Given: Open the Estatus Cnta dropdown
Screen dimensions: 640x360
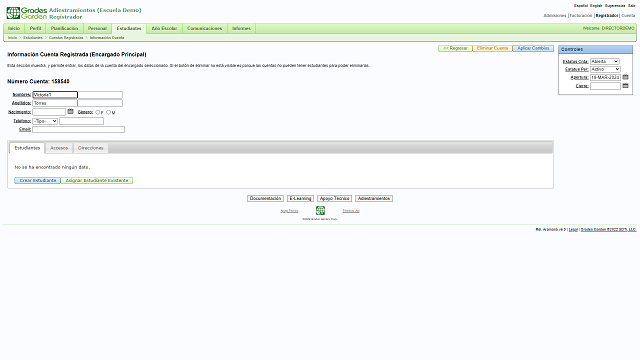Looking at the screenshot, I should pos(605,61).
